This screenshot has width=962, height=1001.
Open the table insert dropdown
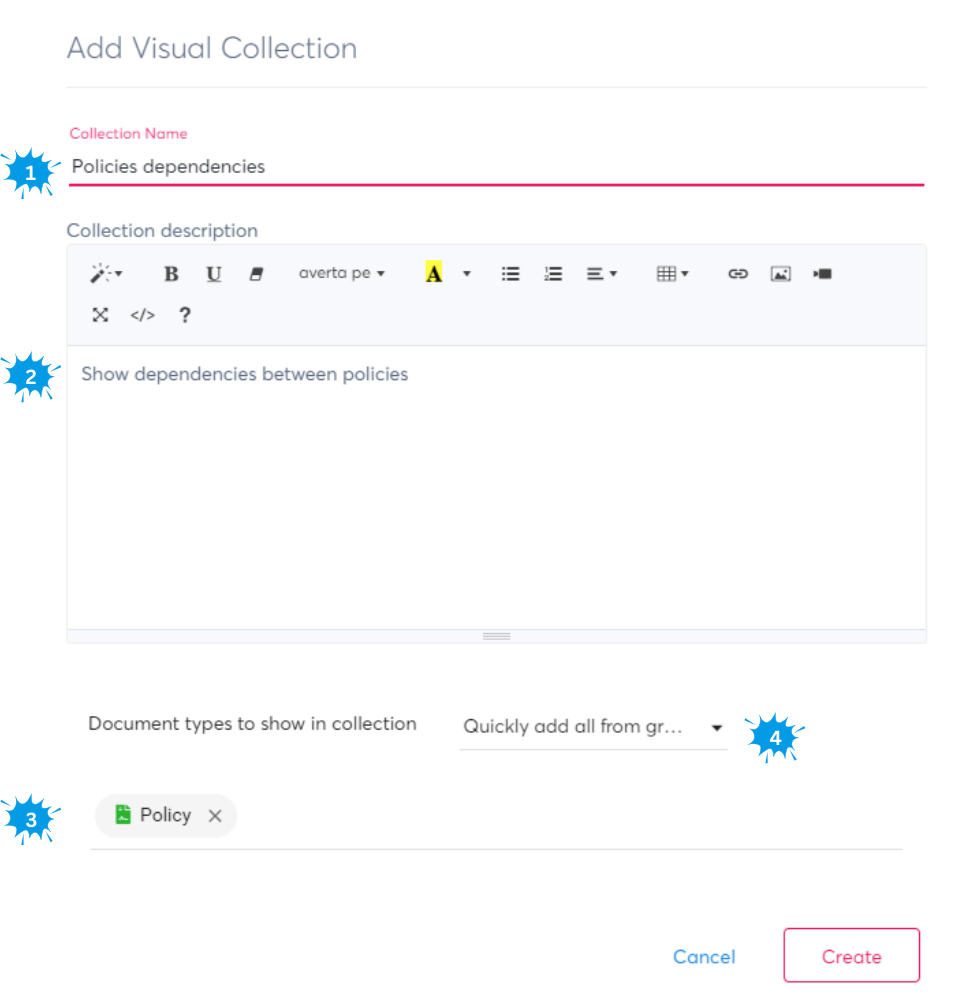(x=672, y=274)
